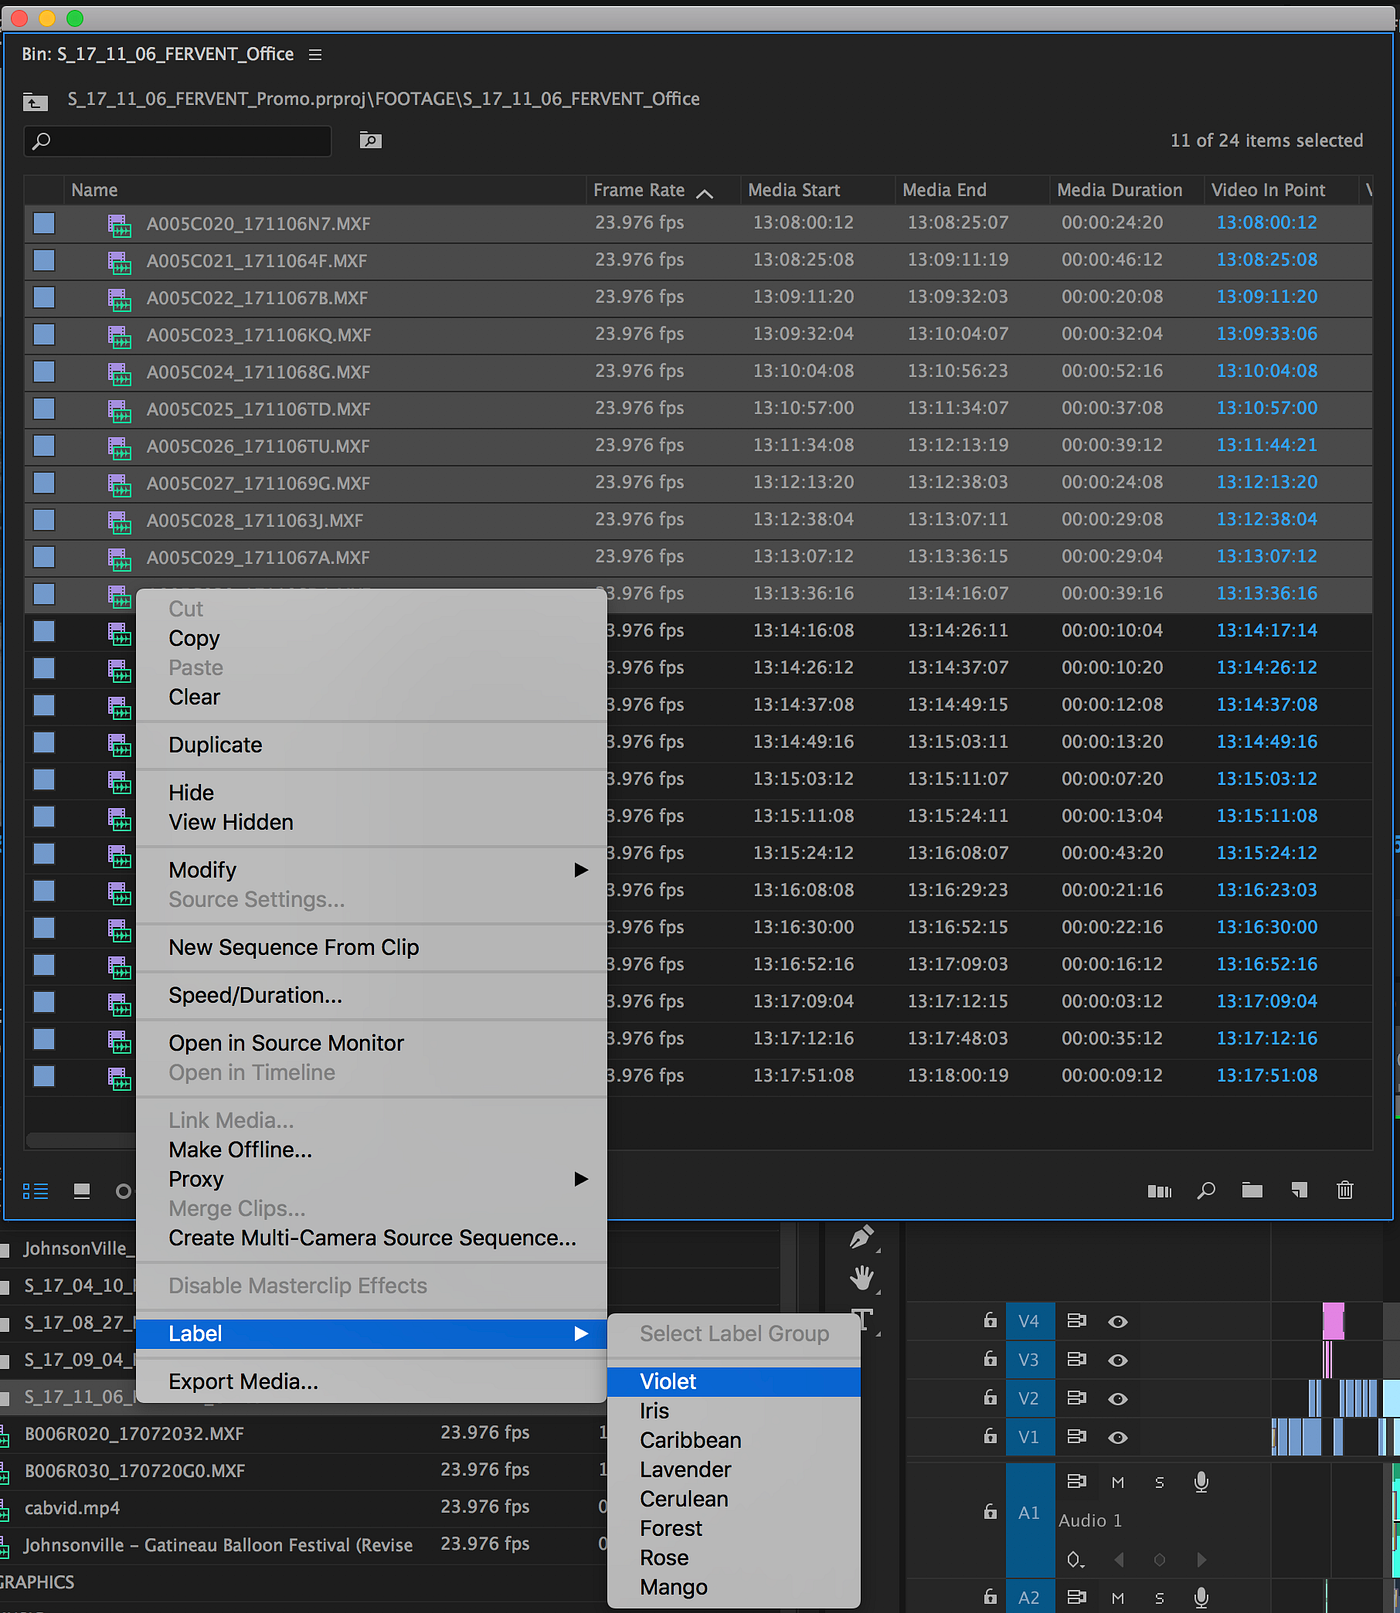The width and height of the screenshot is (1400, 1613).
Task: Click label swatch of A005C021_1711064F.MXF
Action: (44, 261)
